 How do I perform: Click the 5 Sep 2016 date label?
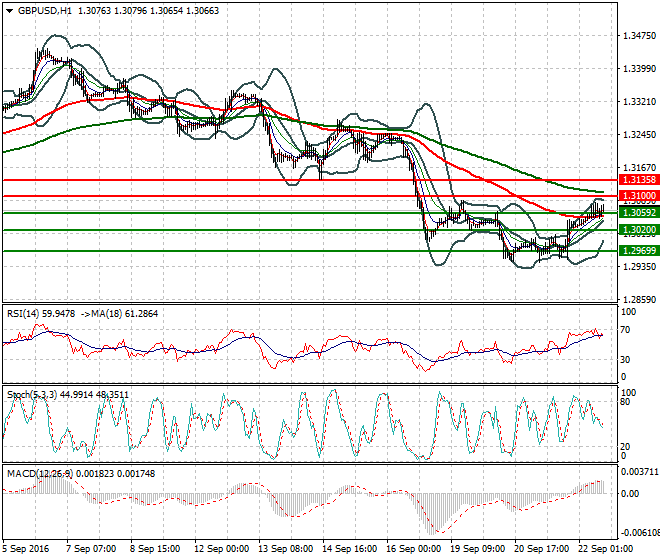26,549
